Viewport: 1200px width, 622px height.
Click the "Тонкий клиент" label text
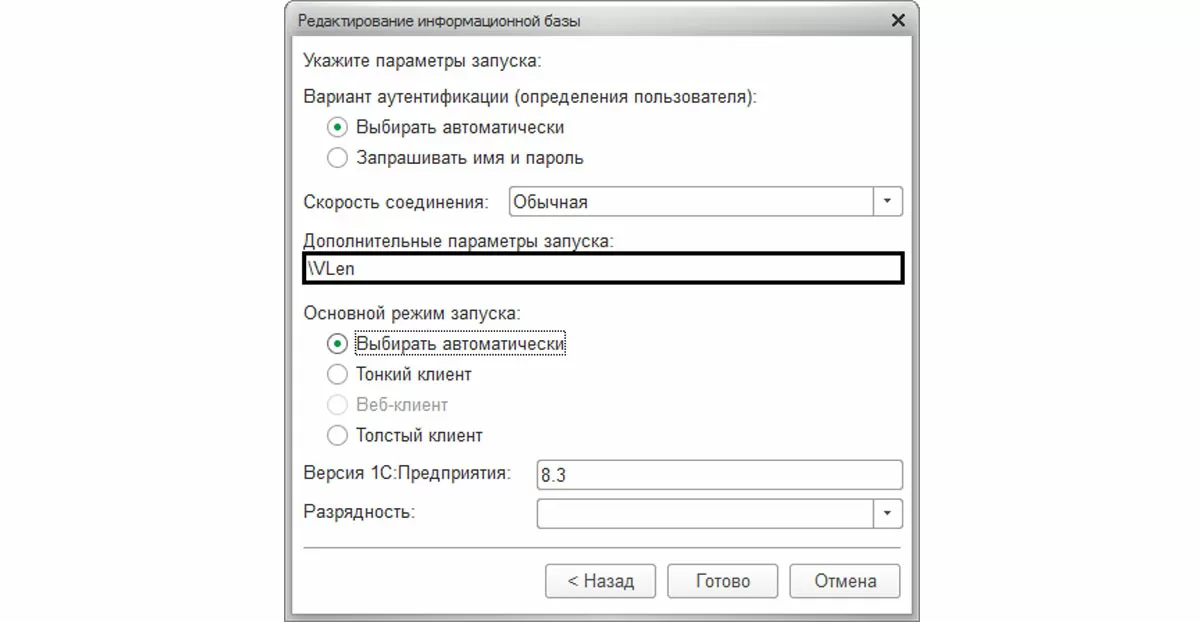point(414,375)
